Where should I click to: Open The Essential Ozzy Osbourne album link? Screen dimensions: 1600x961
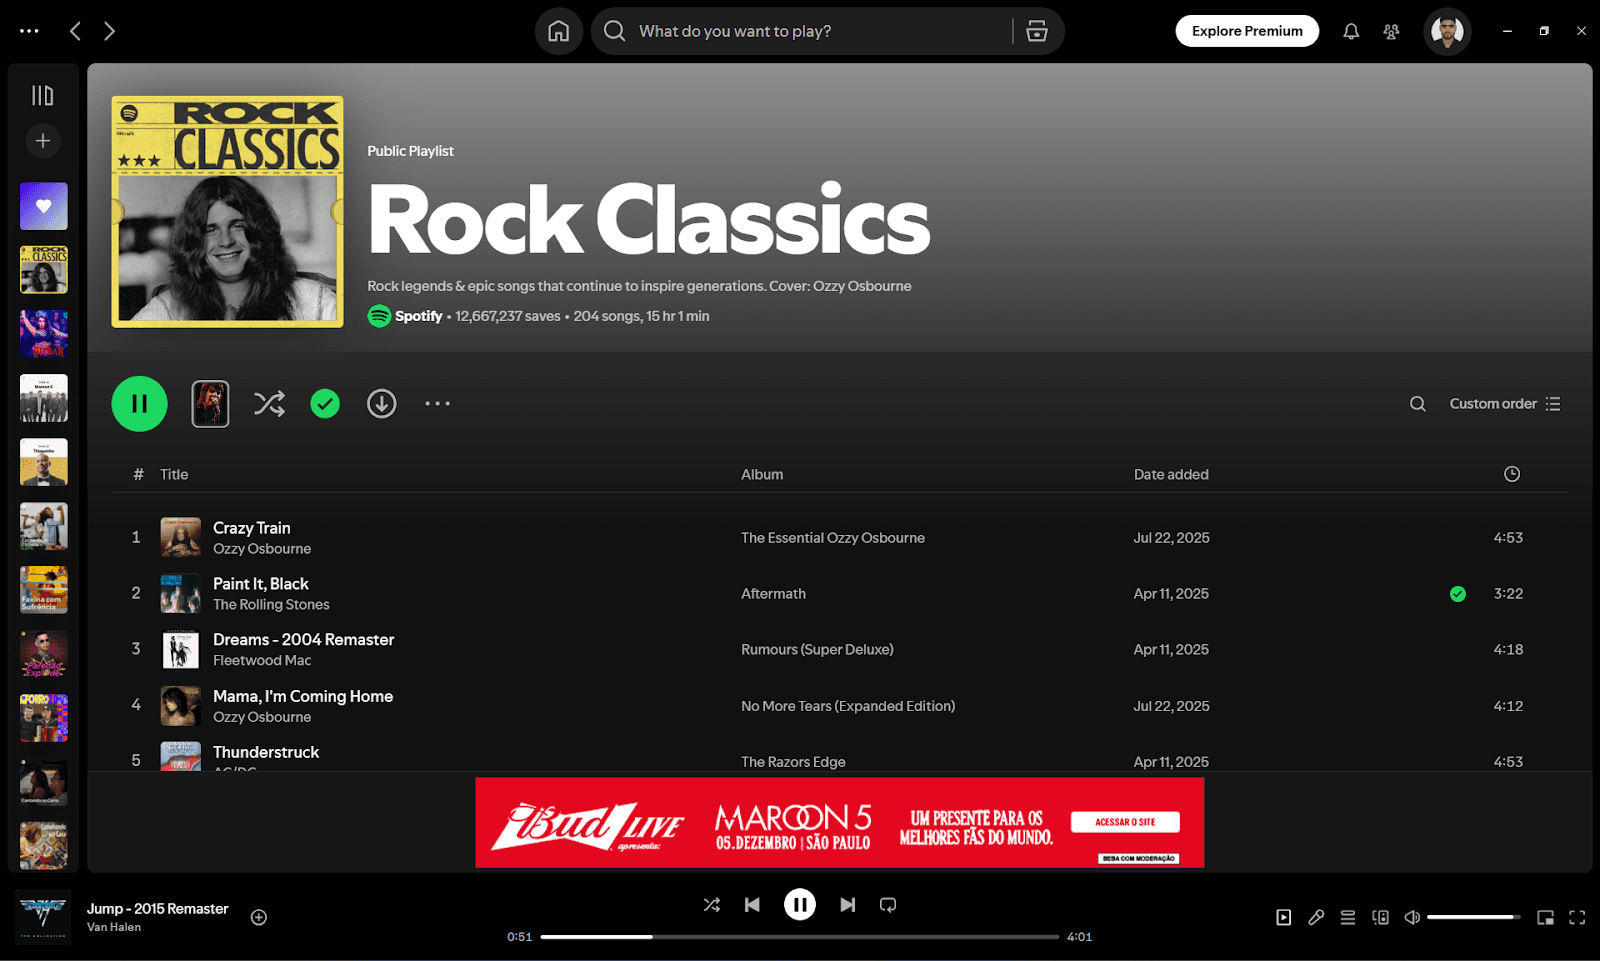click(x=833, y=538)
